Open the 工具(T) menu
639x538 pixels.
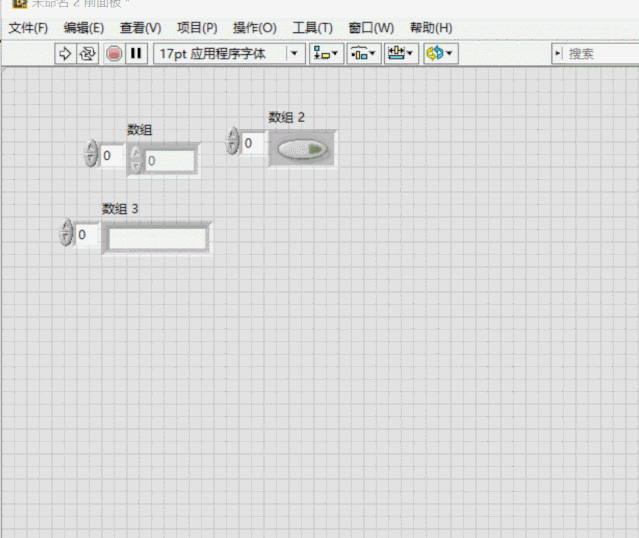point(313,28)
